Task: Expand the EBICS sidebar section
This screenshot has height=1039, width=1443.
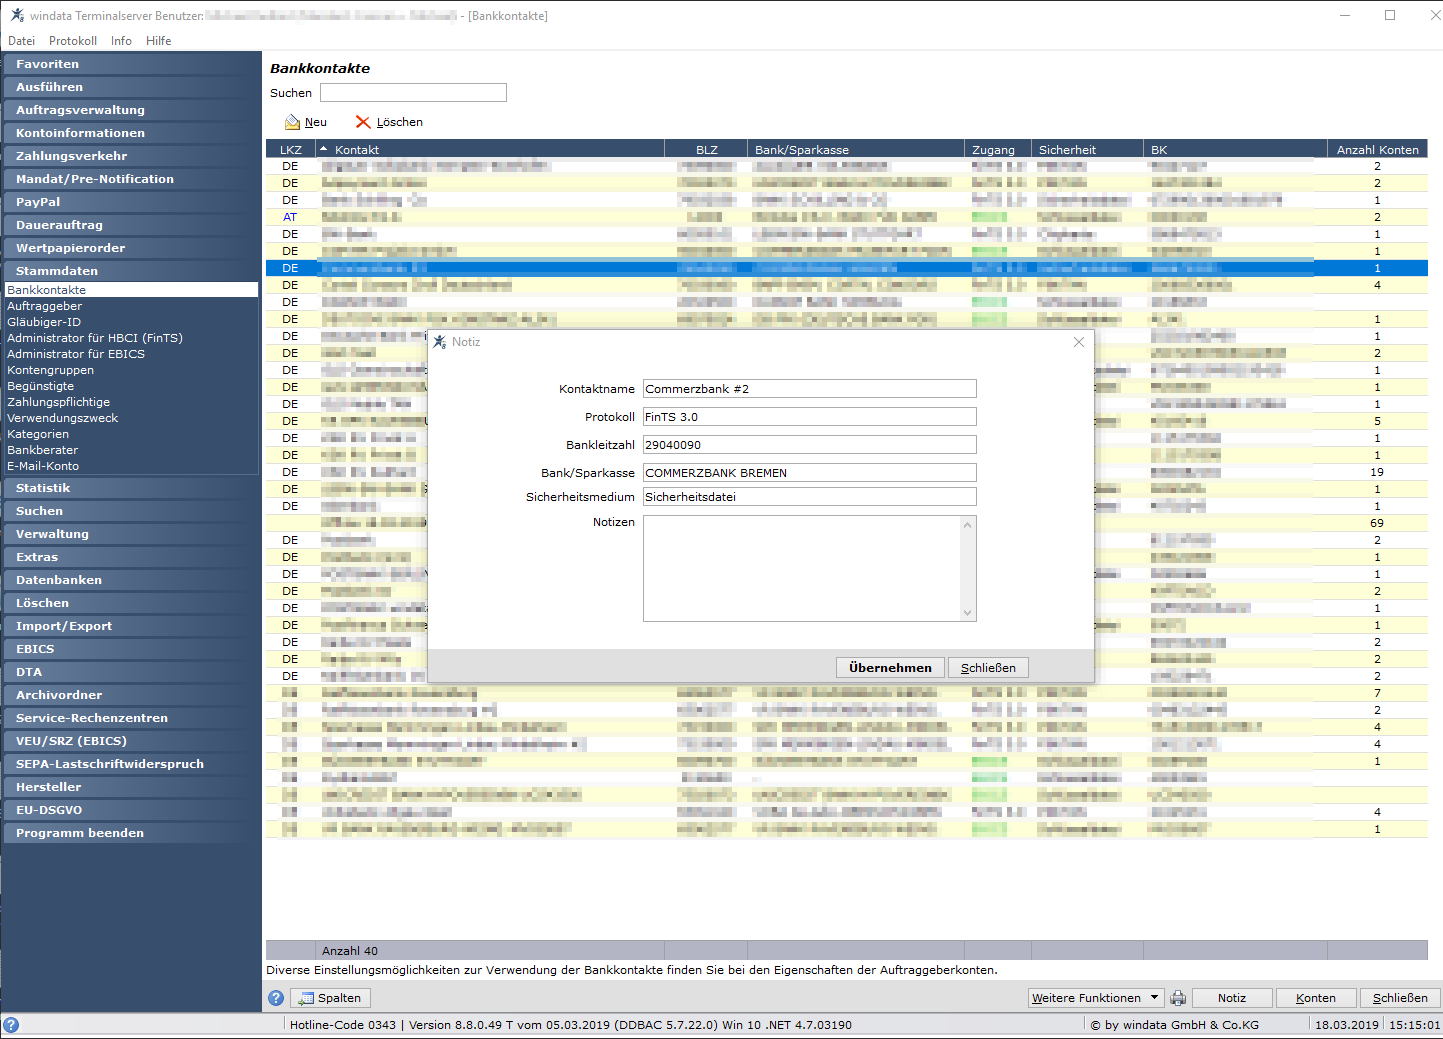Action: coord(131,649)
